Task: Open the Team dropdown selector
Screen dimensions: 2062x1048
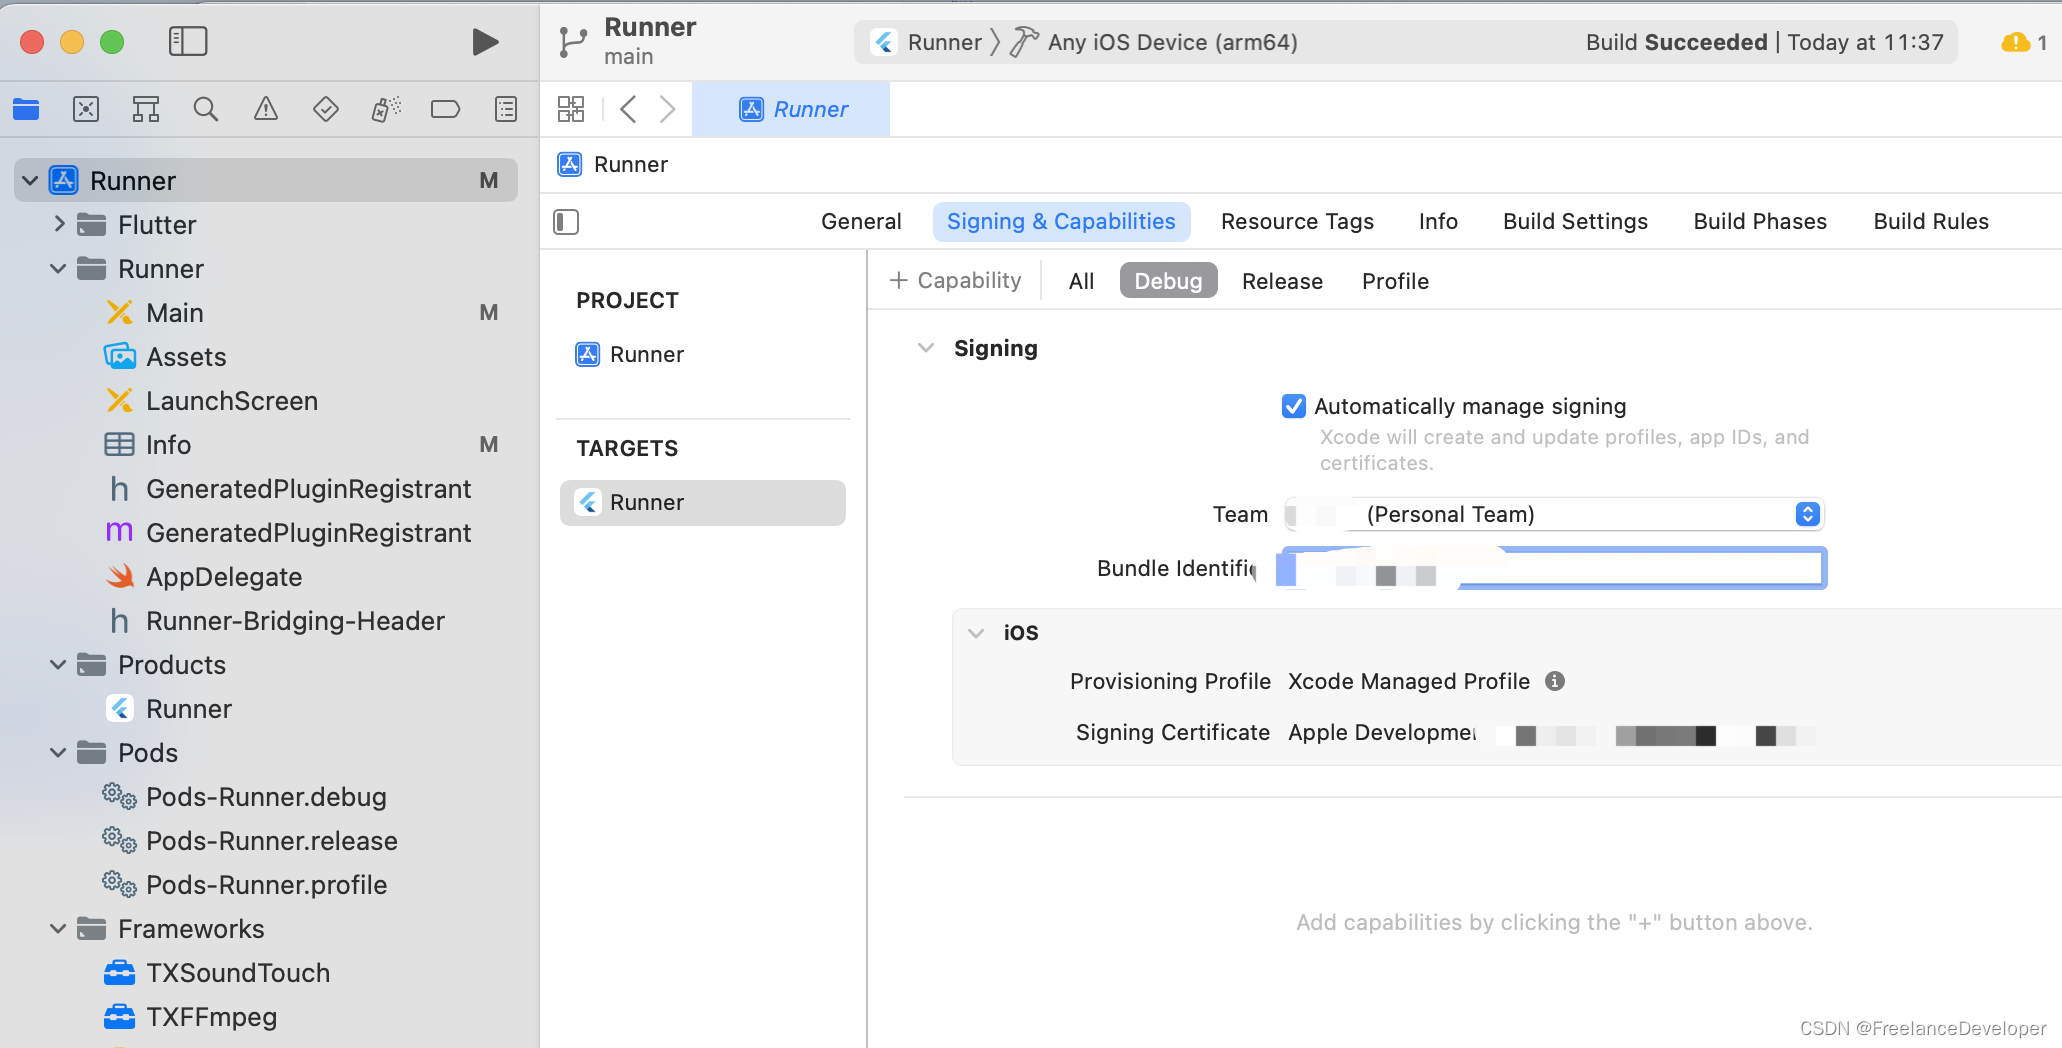Action: (1555, 514)
